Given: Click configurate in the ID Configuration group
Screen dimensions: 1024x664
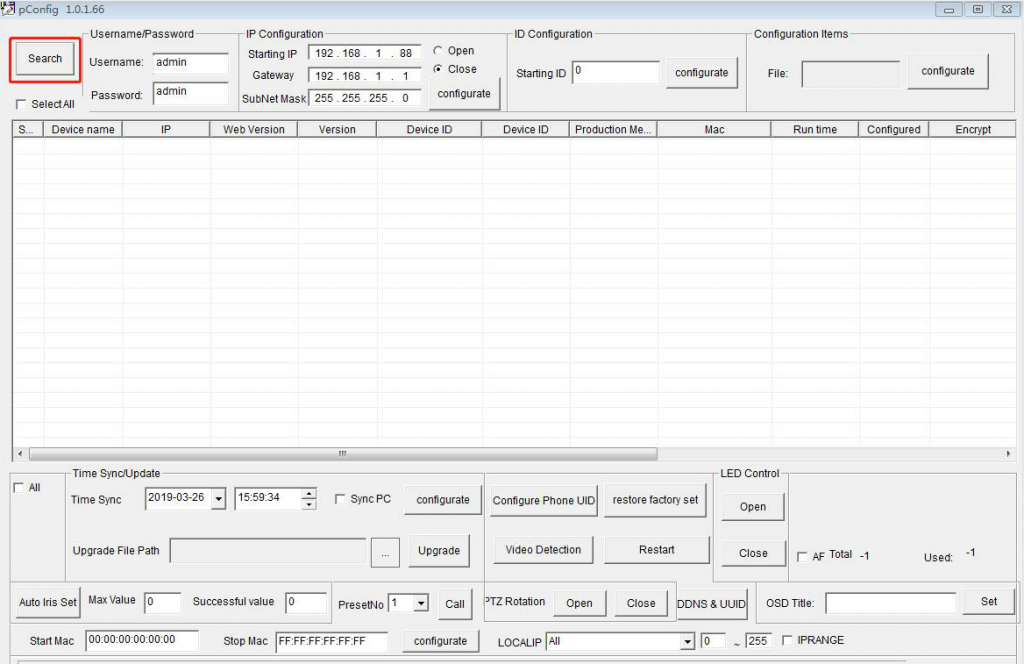Looking at the screenshot, I should (701, 72).
